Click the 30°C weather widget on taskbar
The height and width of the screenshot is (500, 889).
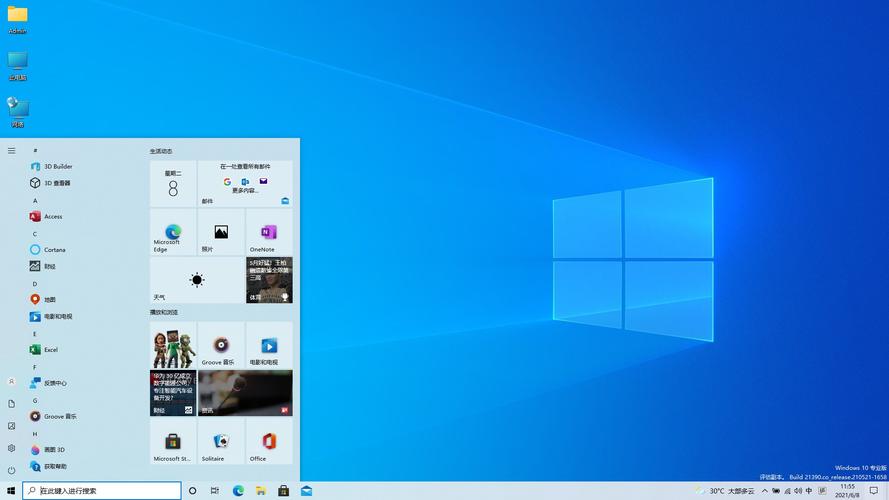coord(726,490)
